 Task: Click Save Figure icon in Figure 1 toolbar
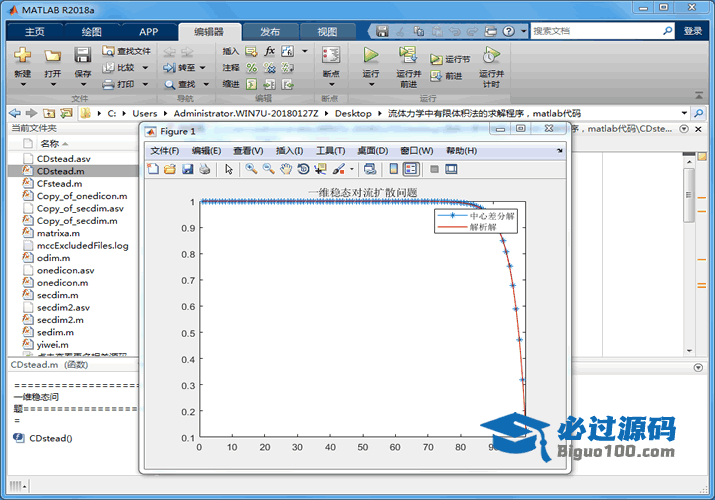point(187,169)
